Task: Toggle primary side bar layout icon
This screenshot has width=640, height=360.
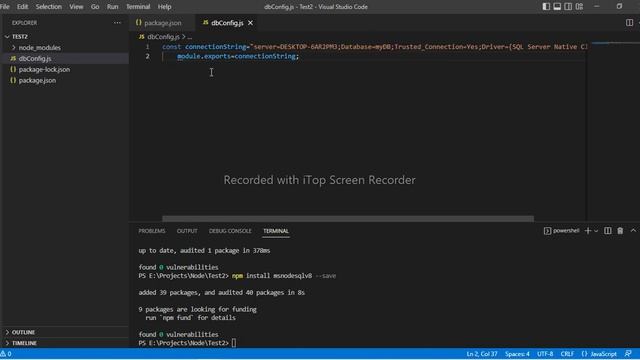Action: (x=546, y=7)
